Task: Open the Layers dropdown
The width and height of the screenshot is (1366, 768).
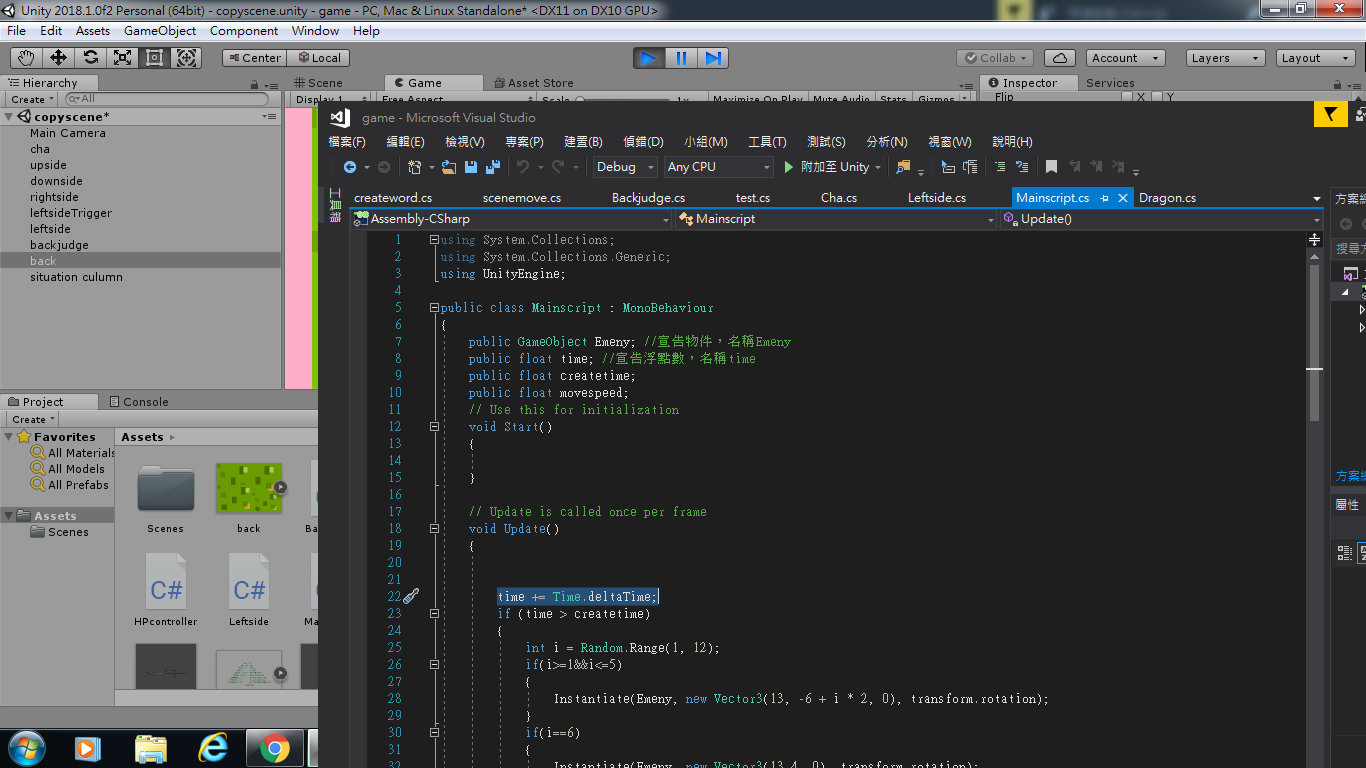Action: pyautogui.click(x=1224, y=57)
